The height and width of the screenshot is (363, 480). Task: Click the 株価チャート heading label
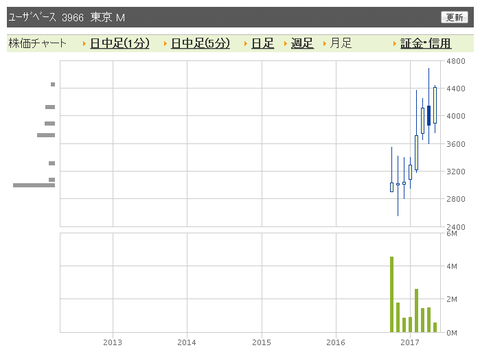pyautogui.click(x=37, y=43)
